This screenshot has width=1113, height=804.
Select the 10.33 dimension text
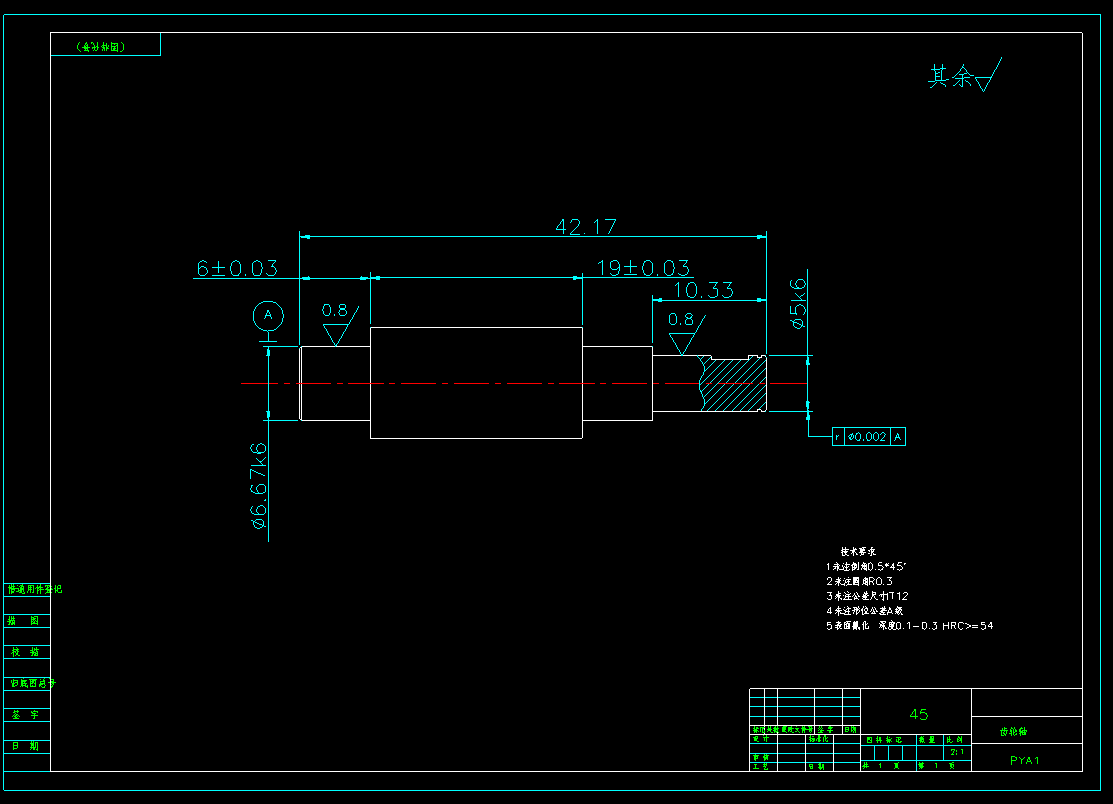pos(703,290)
